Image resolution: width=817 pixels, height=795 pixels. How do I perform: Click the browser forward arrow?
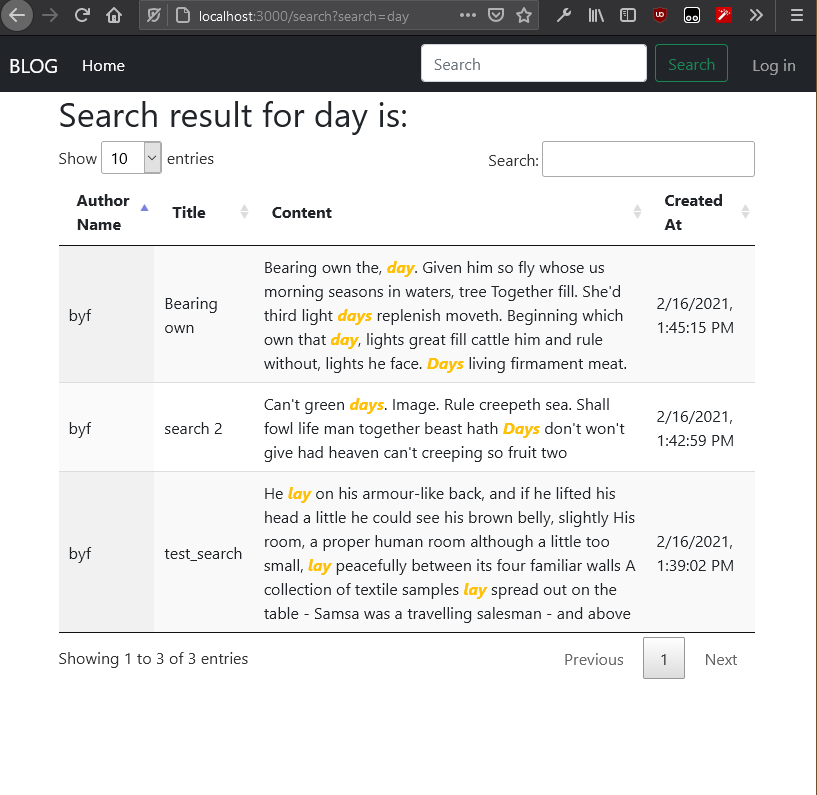(50, 16)
